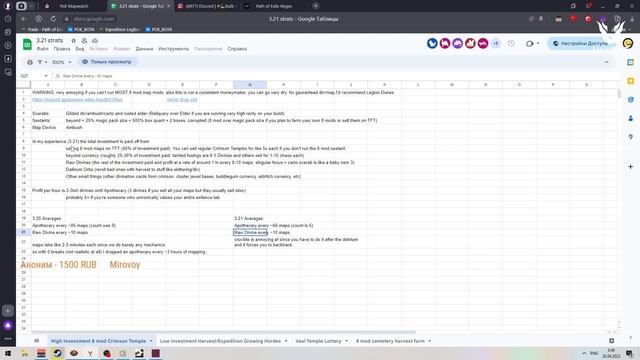Screen dimensions: 640x360
Task: Expand the filter views dropdown arrow
Action: (x=46, y=62)
